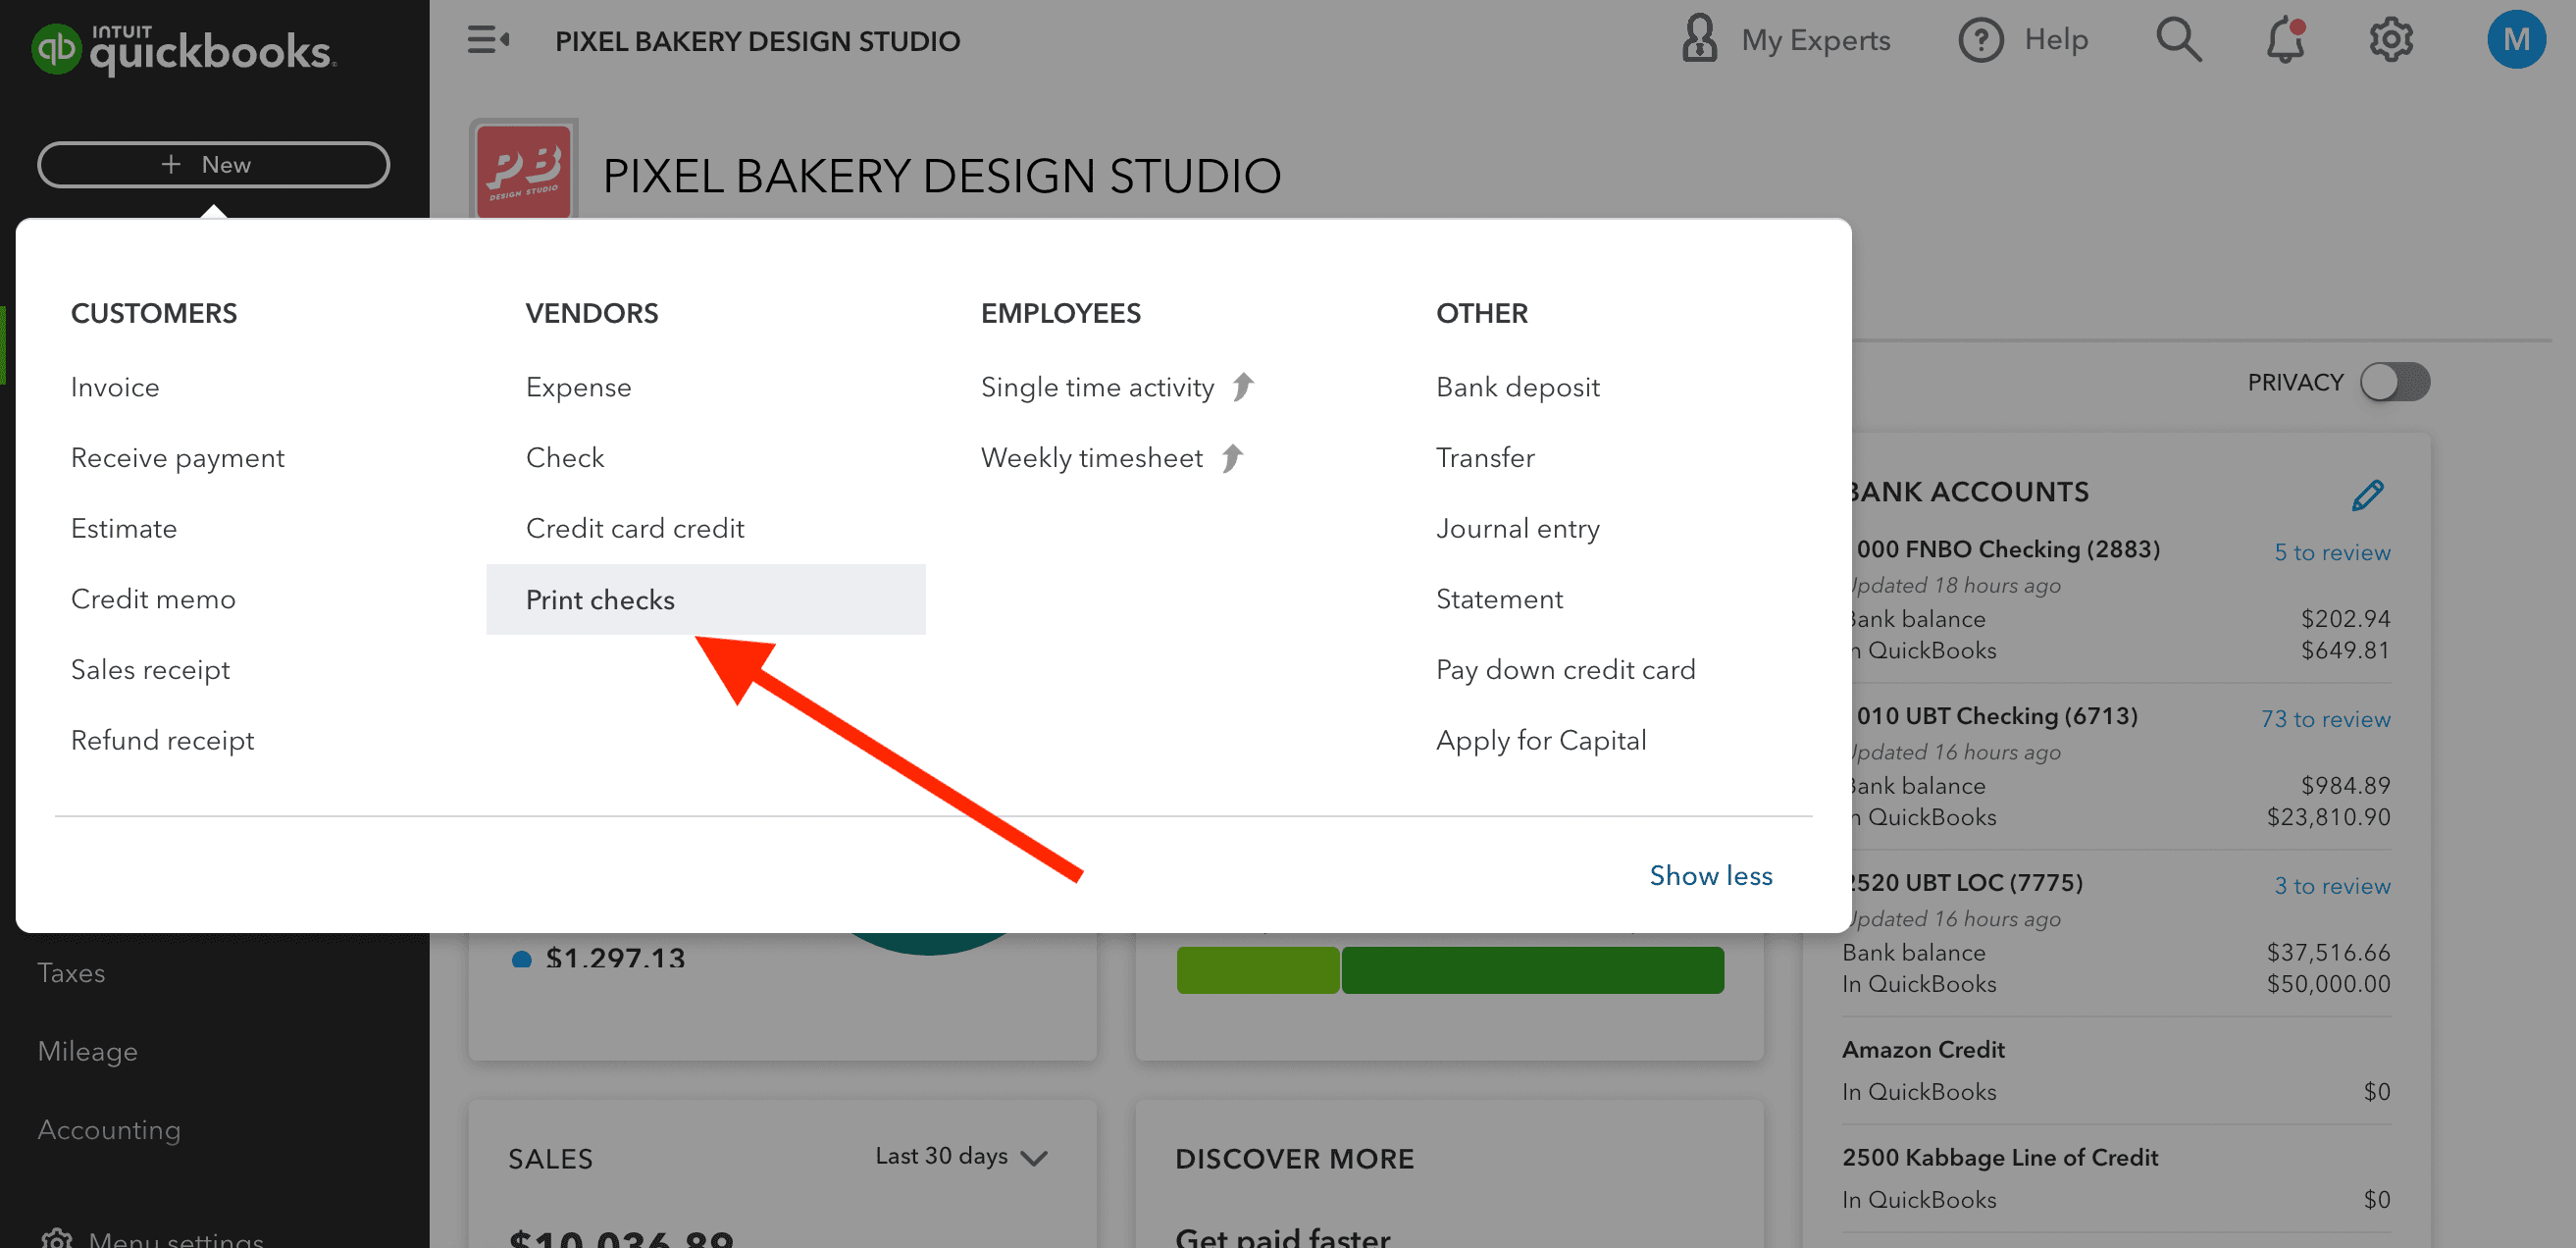
Task: Select Single time activity
Action: [1097, 387]
